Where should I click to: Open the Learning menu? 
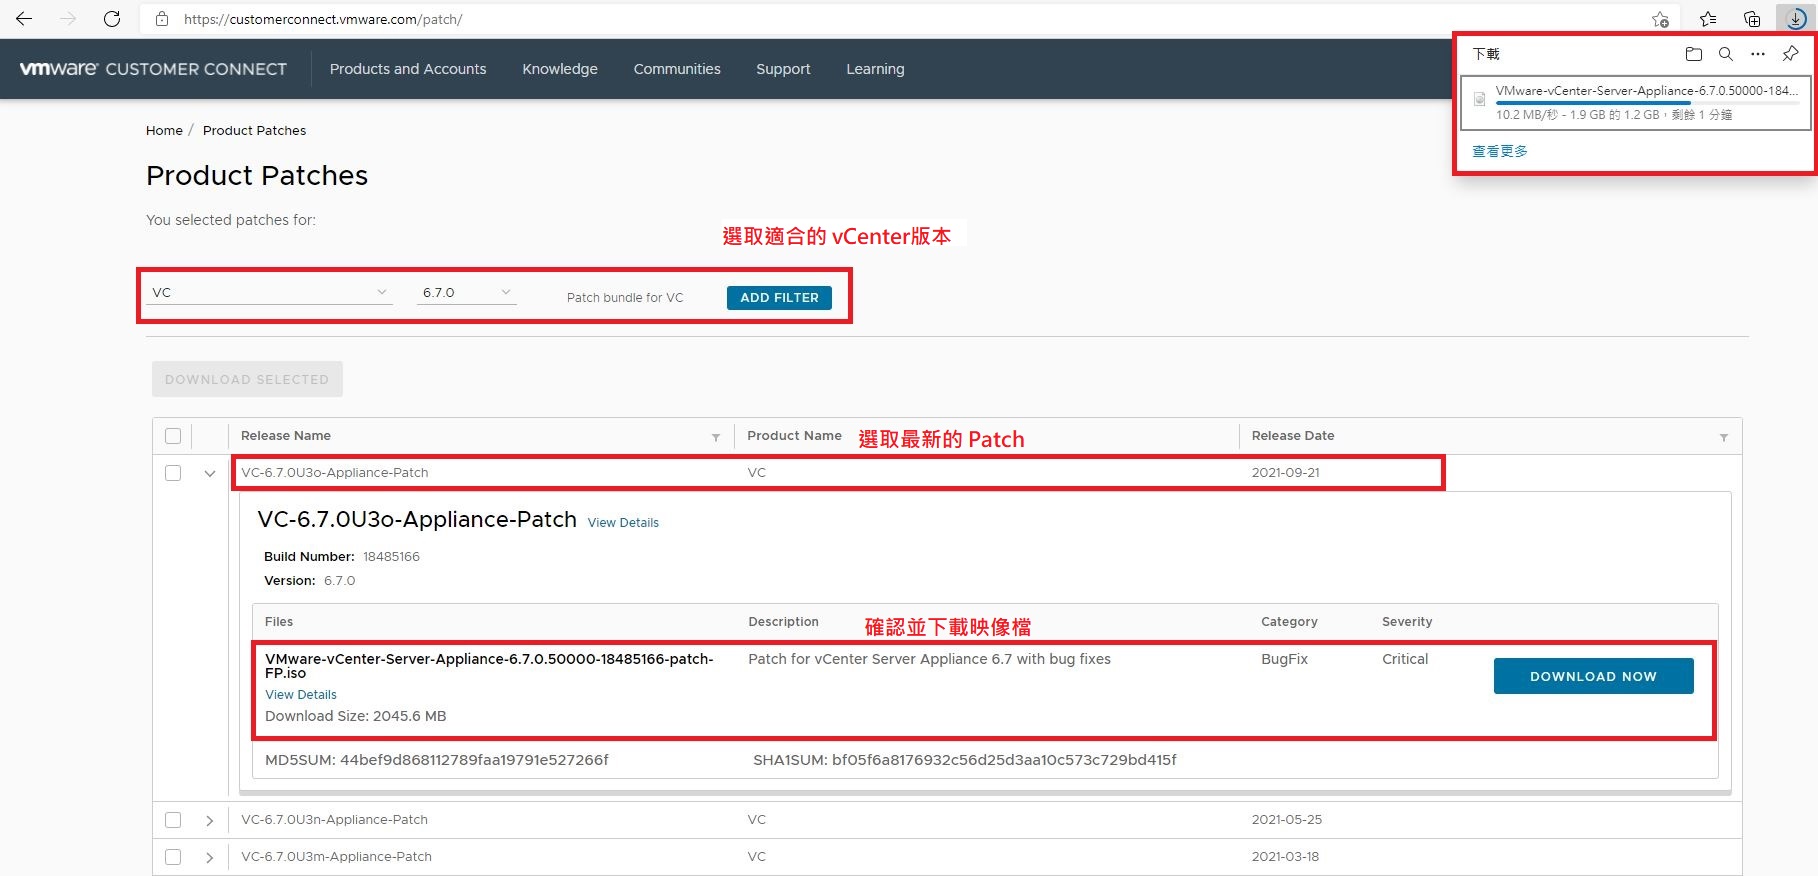tap(875, 69)
